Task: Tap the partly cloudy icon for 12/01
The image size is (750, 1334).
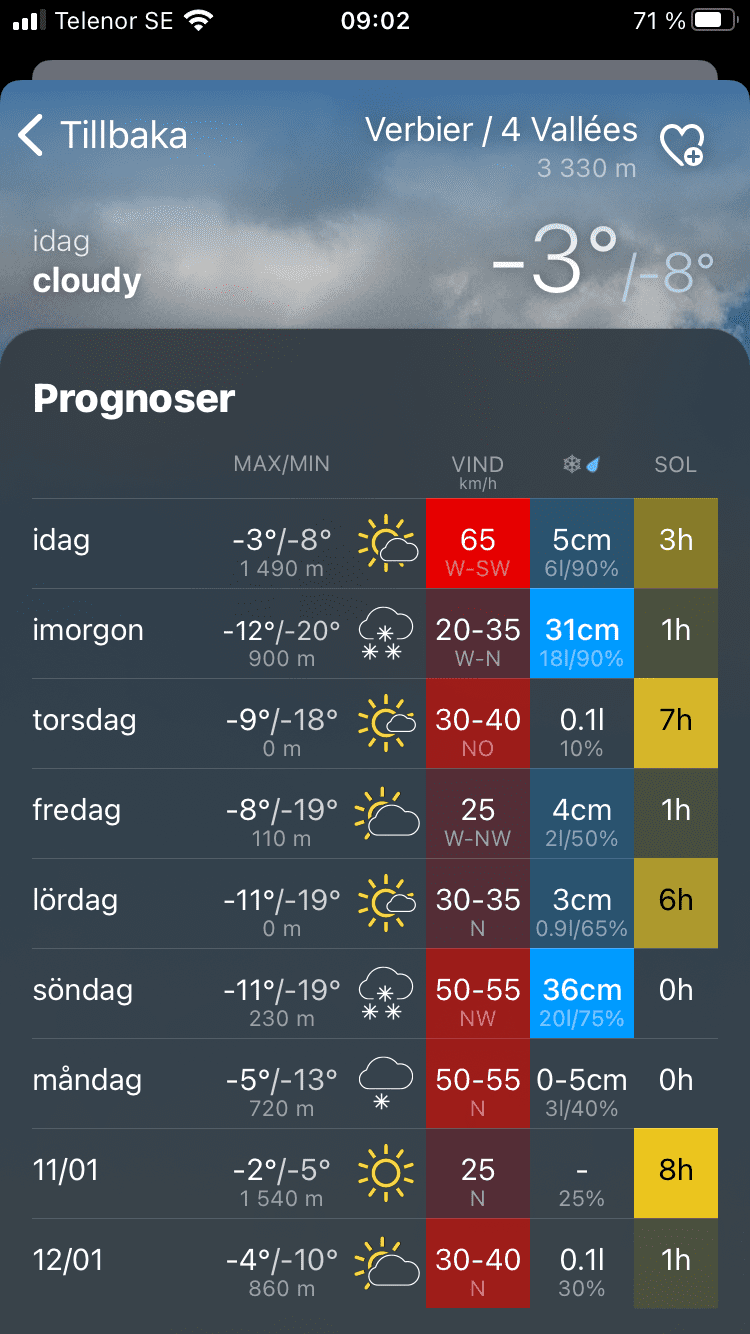Action: [x=387, y=1262]
